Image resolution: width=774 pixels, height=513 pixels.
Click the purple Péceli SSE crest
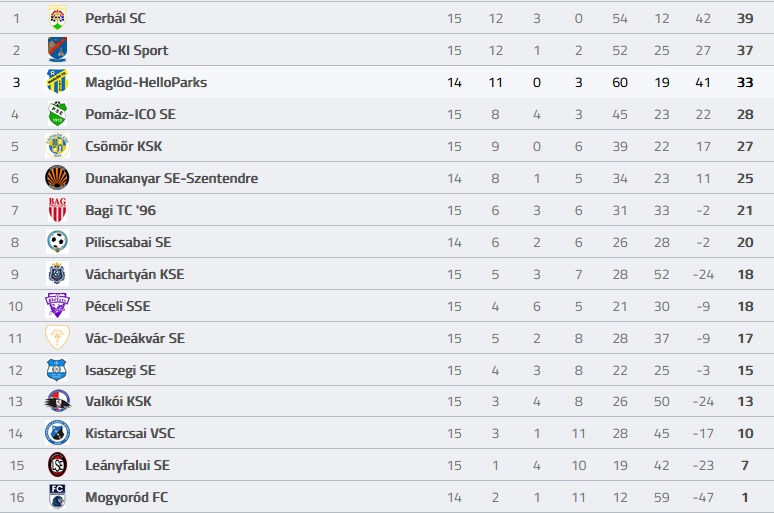click(57, 306)
